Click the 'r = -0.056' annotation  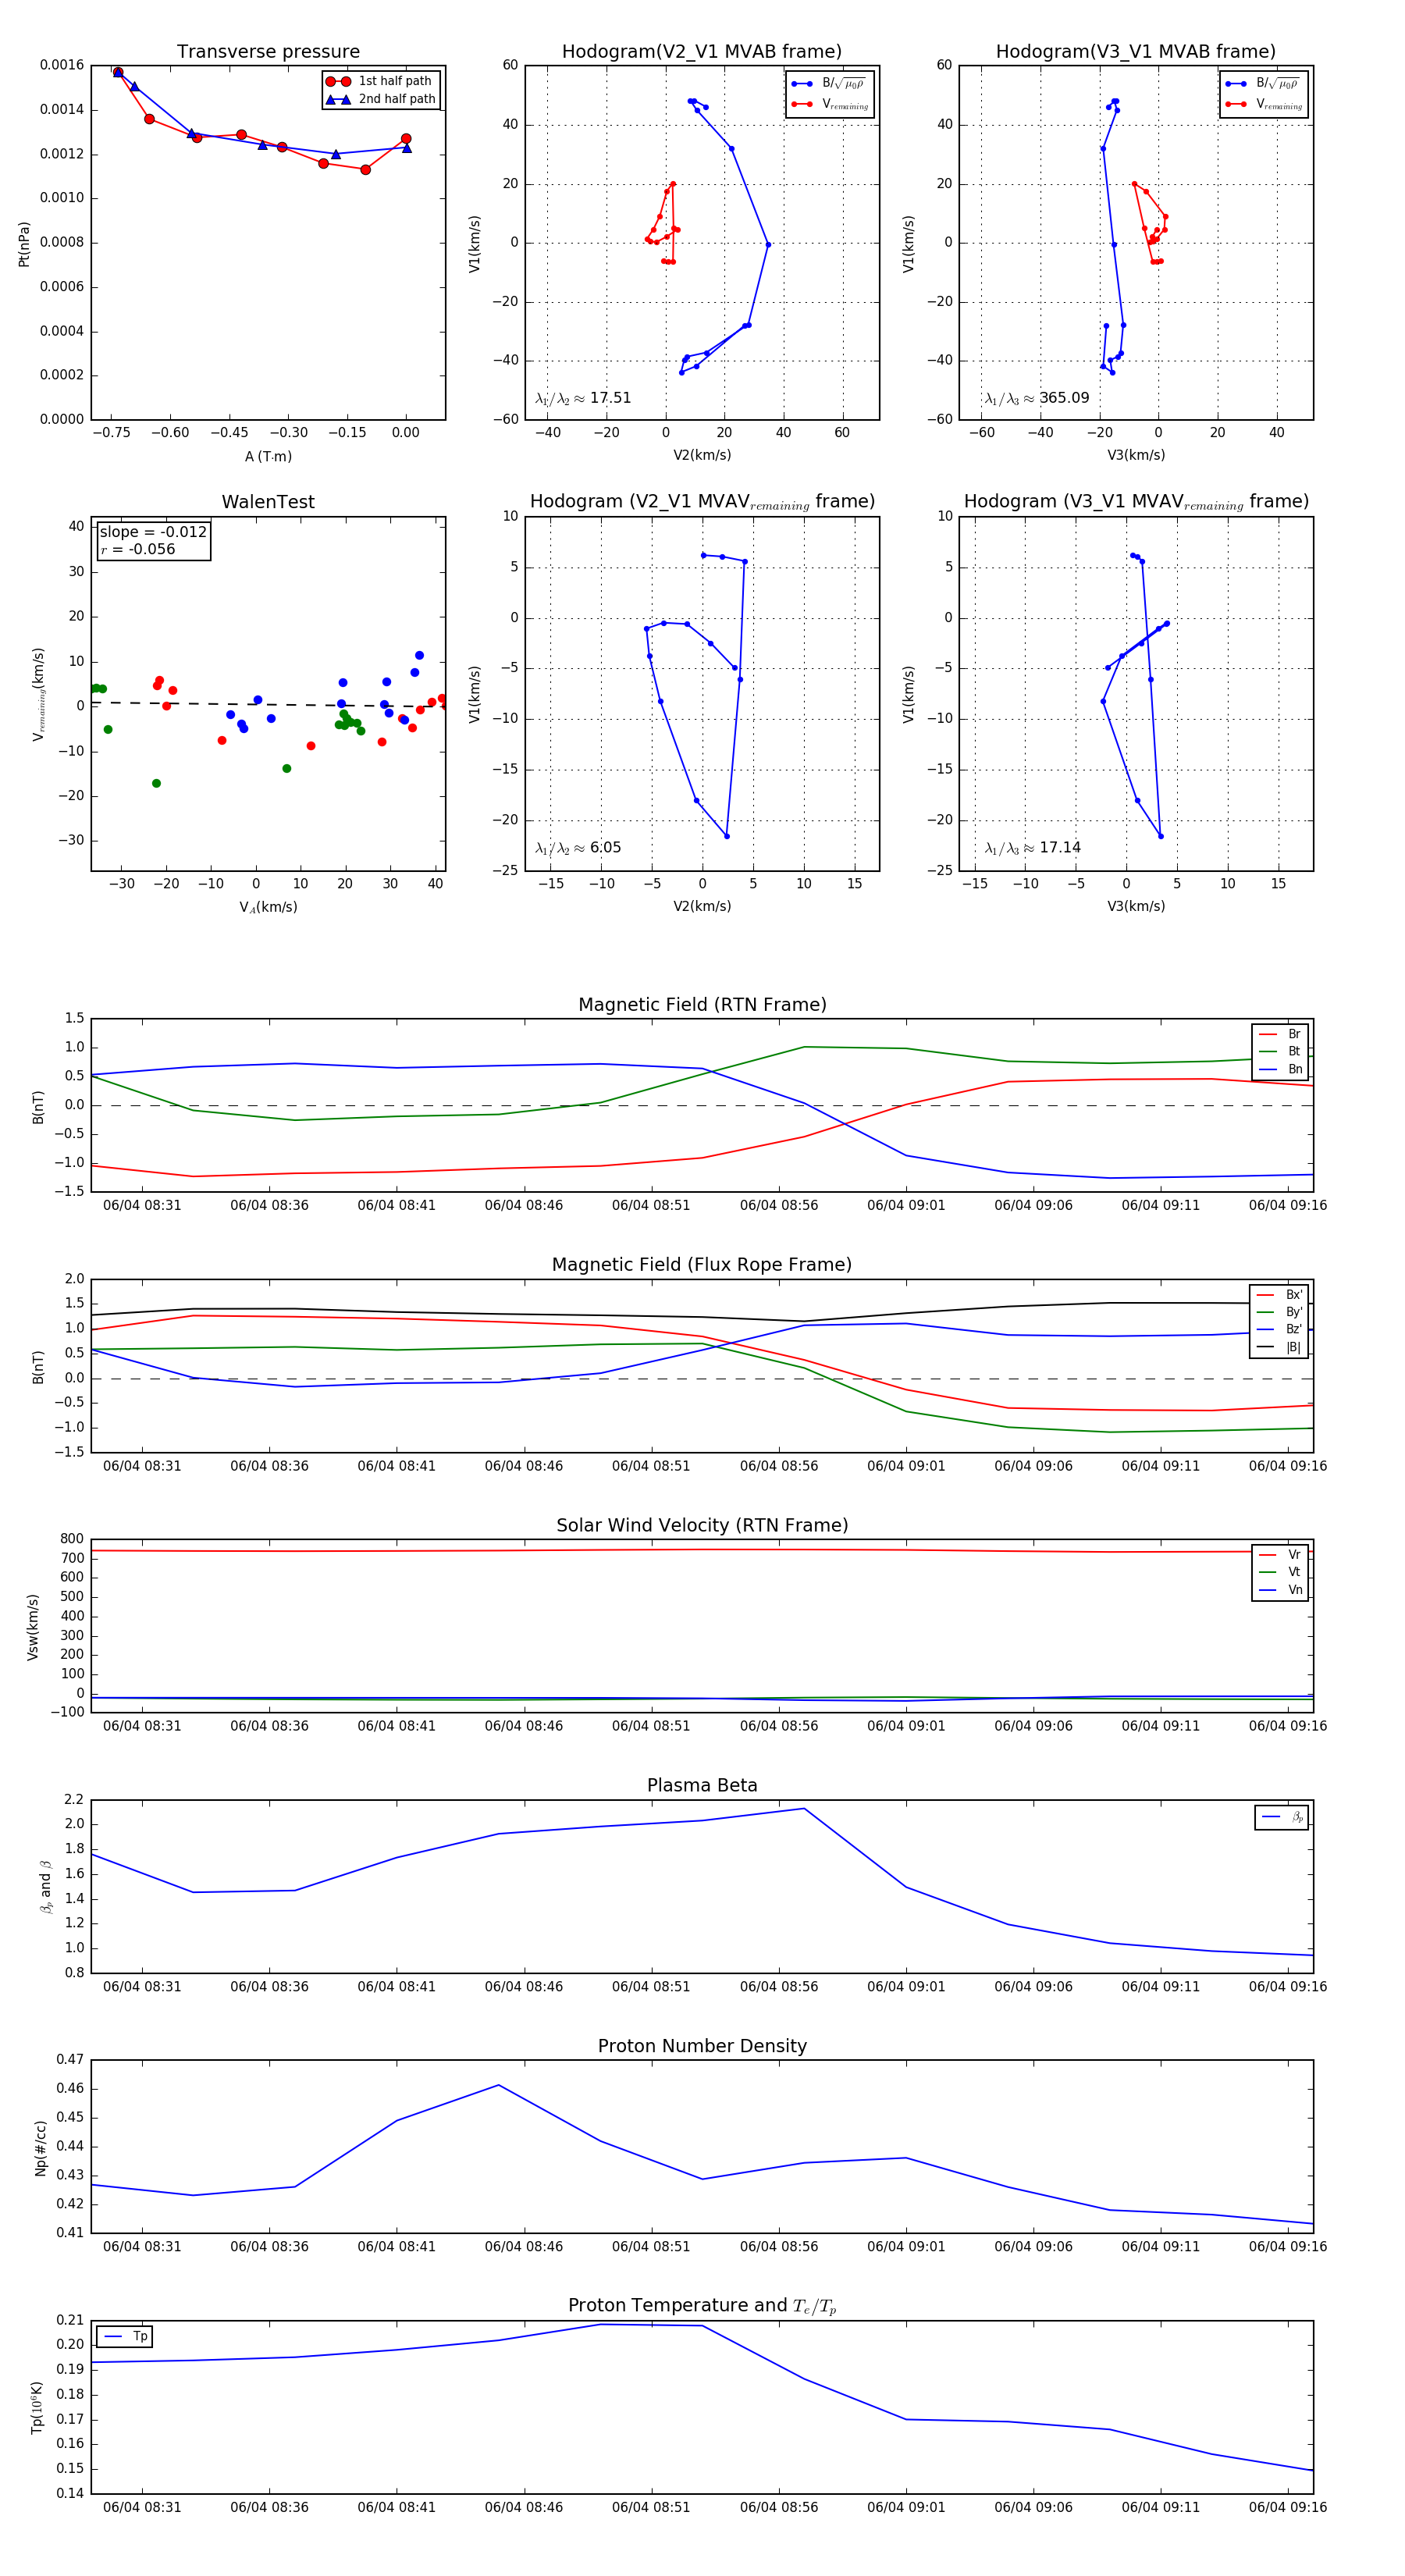coord(137,549)
